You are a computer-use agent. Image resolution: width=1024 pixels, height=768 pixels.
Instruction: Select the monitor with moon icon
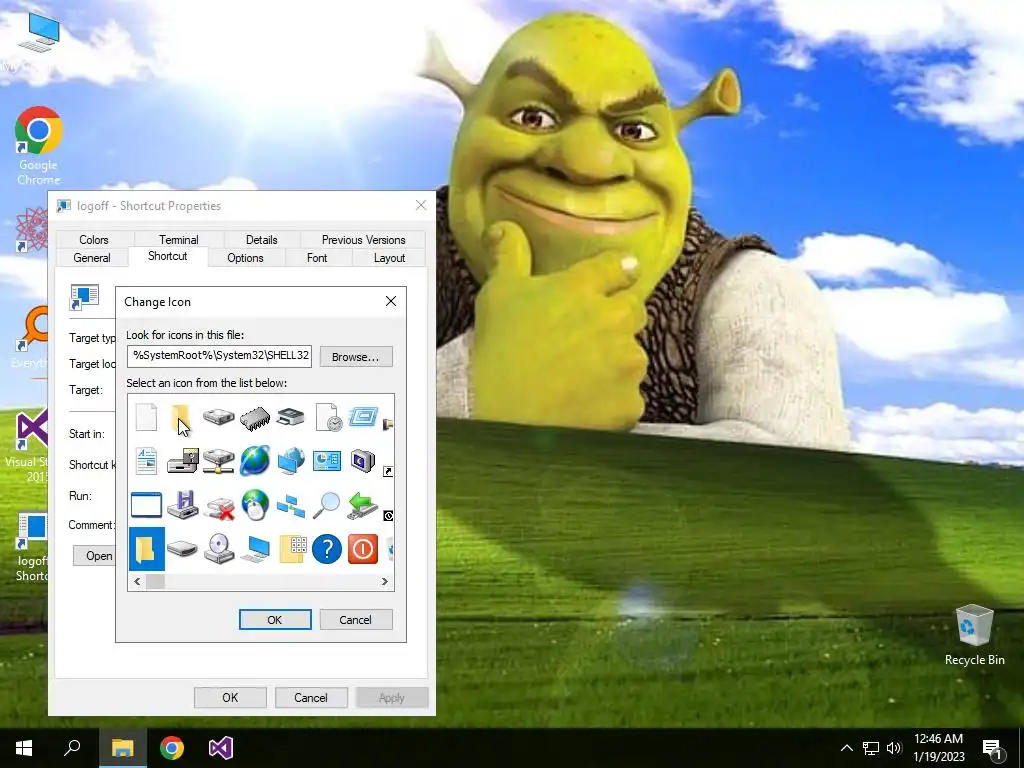pos(362,461)
